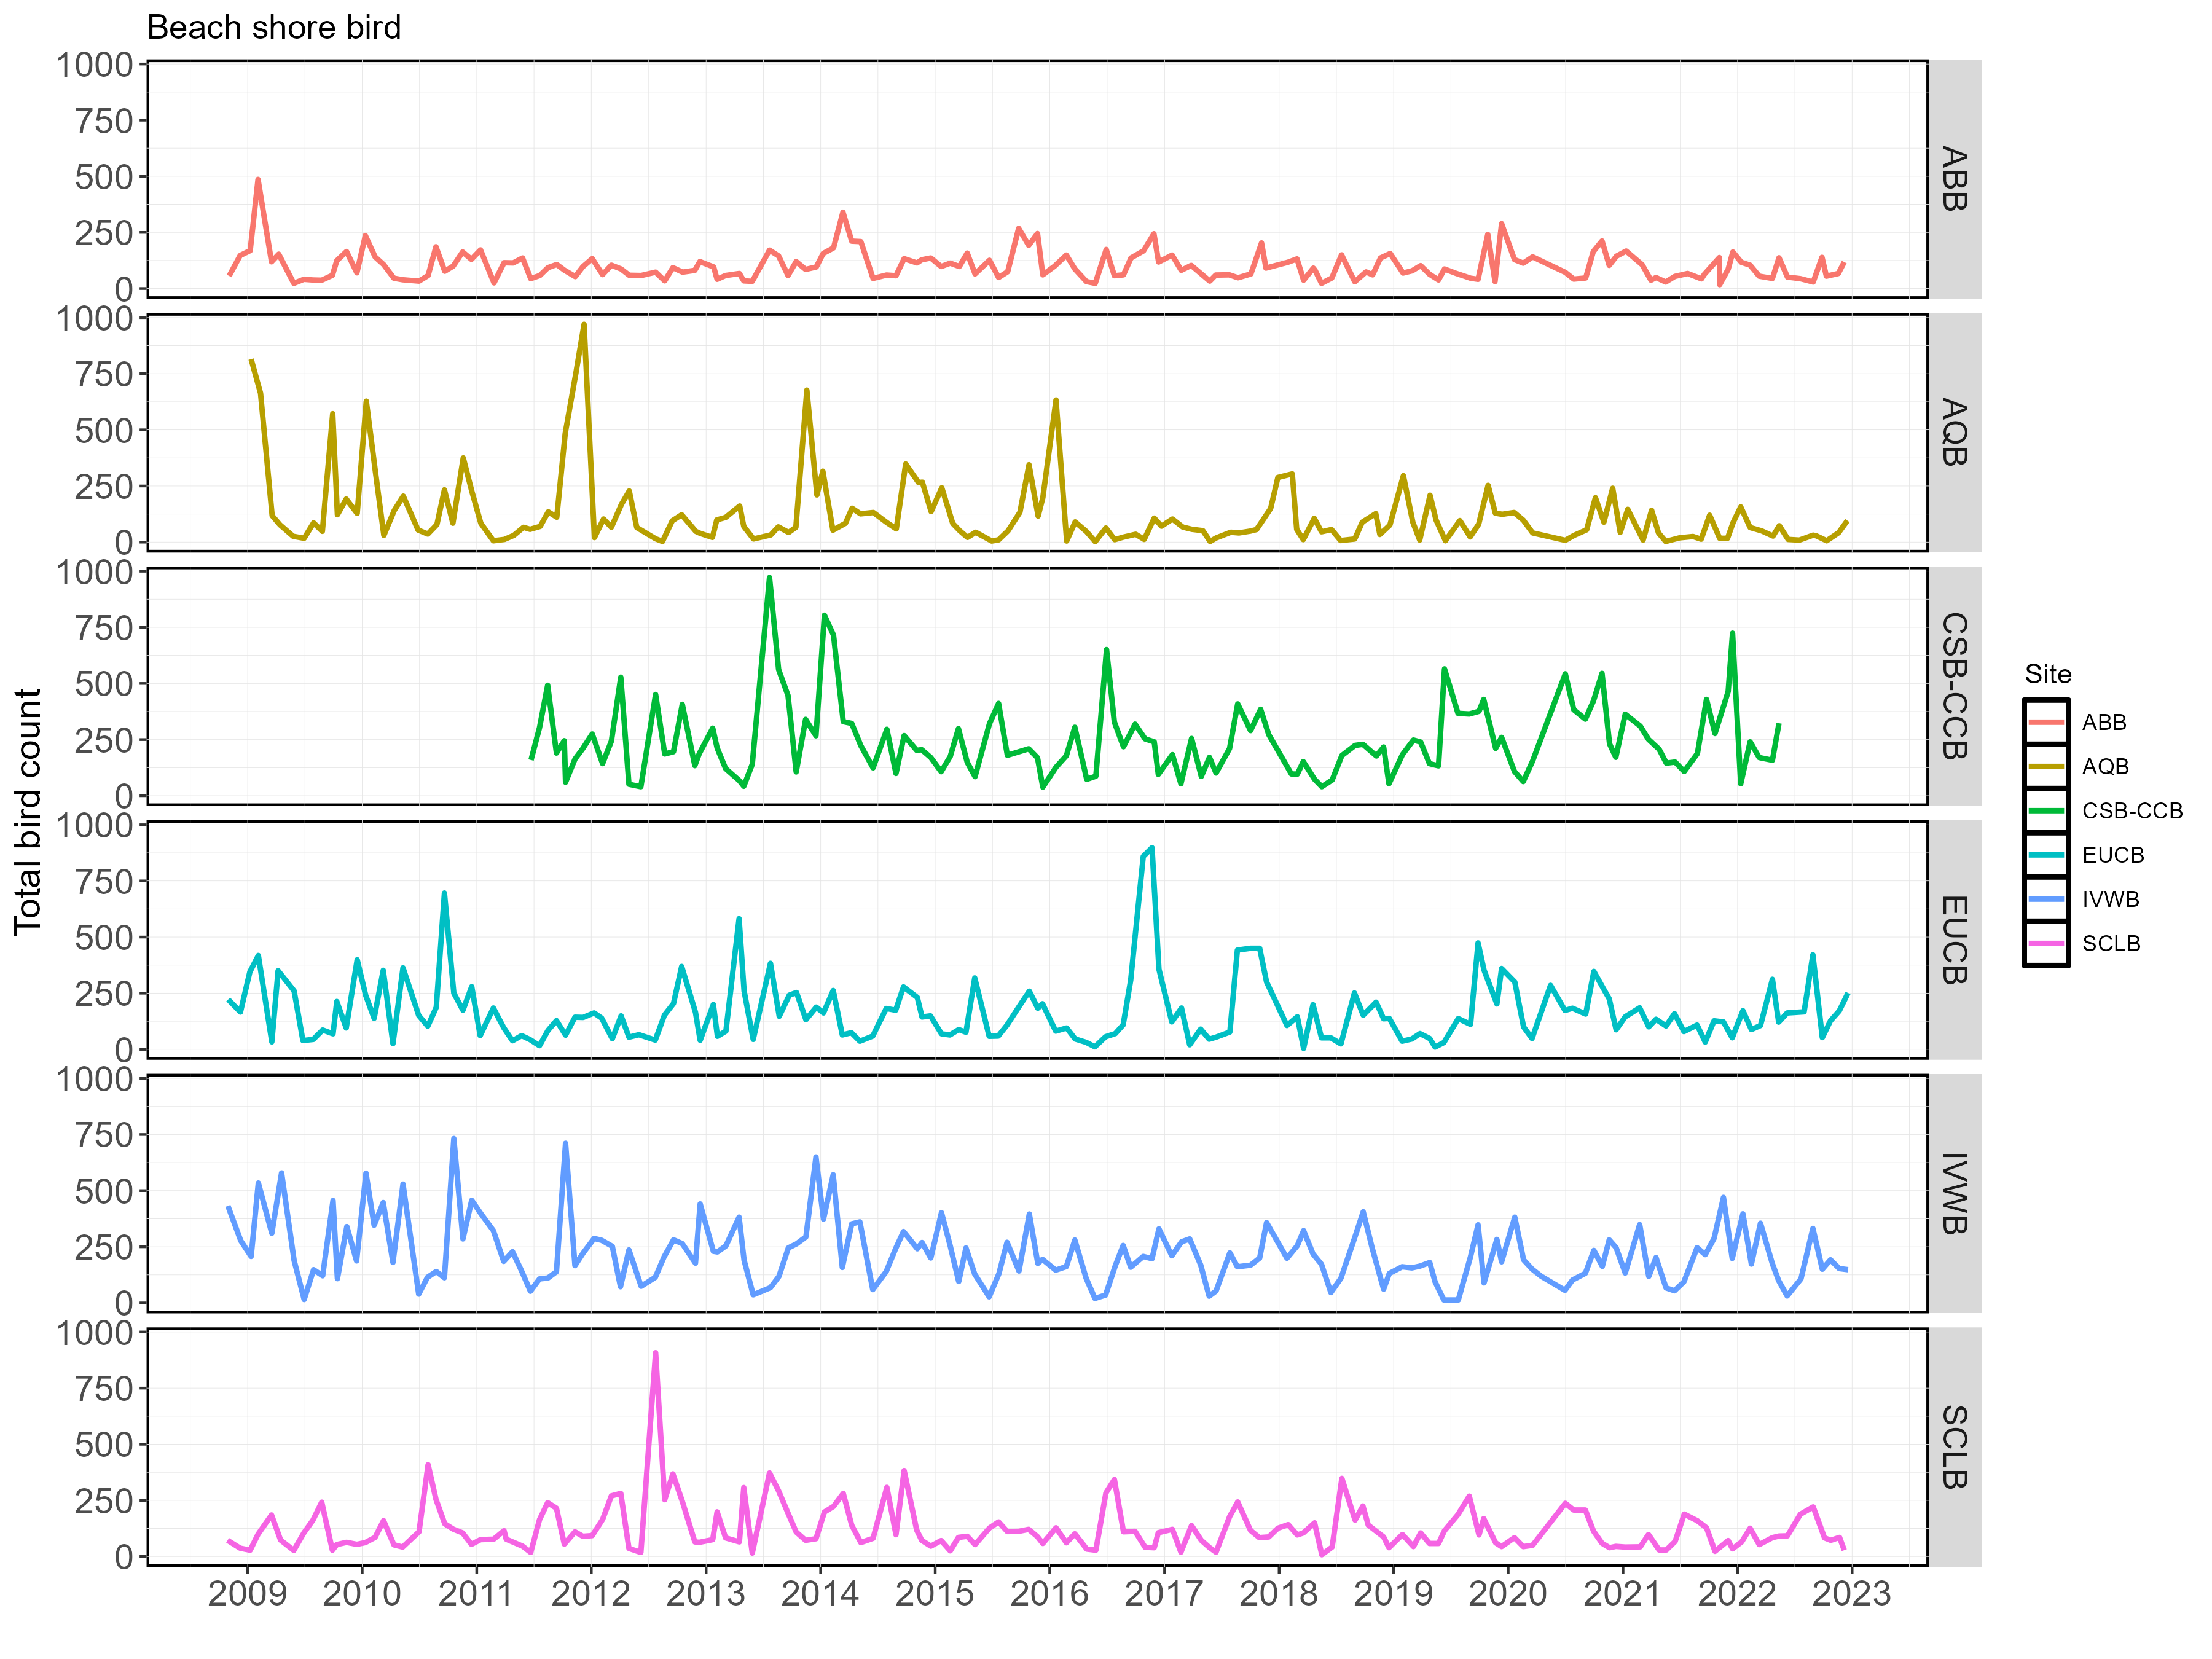2212x1659 pixels.
Task: Click the 500 tick in ABB panel
Action: tap(104, 177)
